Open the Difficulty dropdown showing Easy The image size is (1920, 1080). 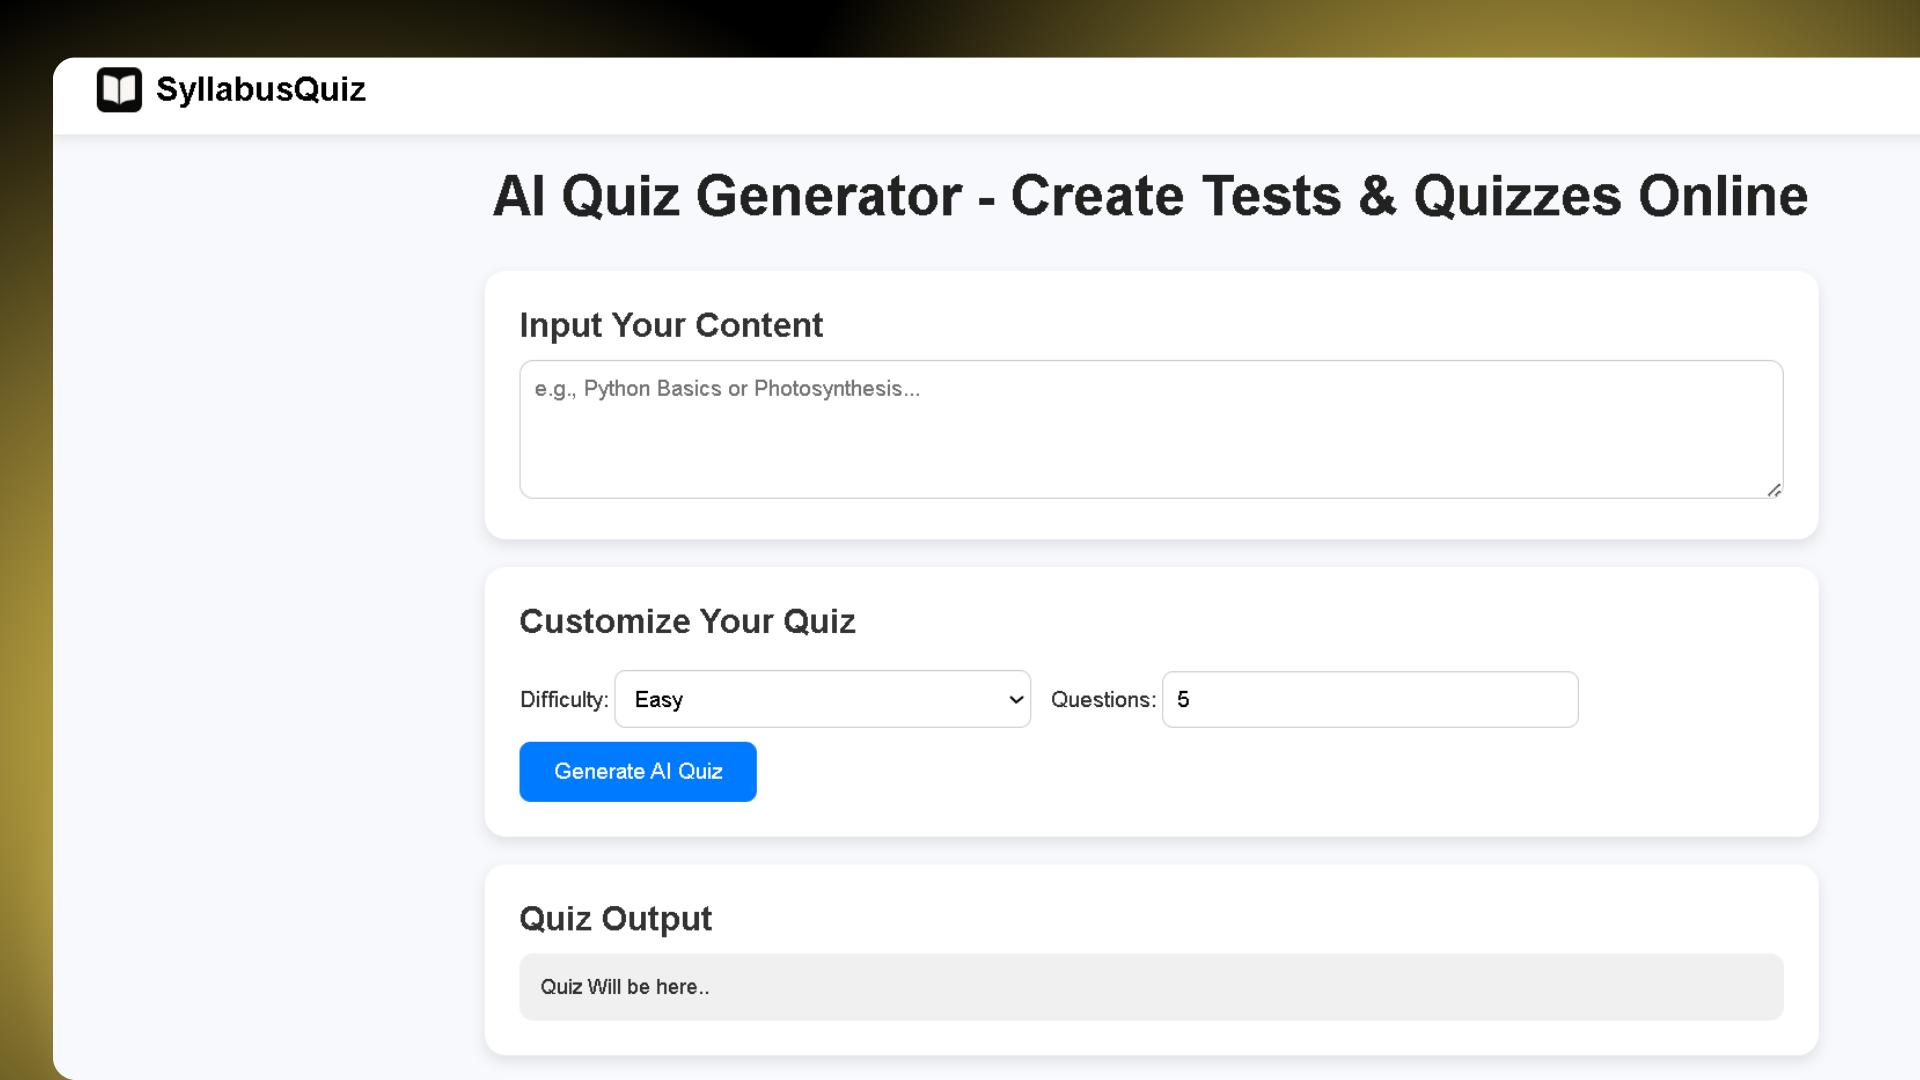(x=822, y=699)
